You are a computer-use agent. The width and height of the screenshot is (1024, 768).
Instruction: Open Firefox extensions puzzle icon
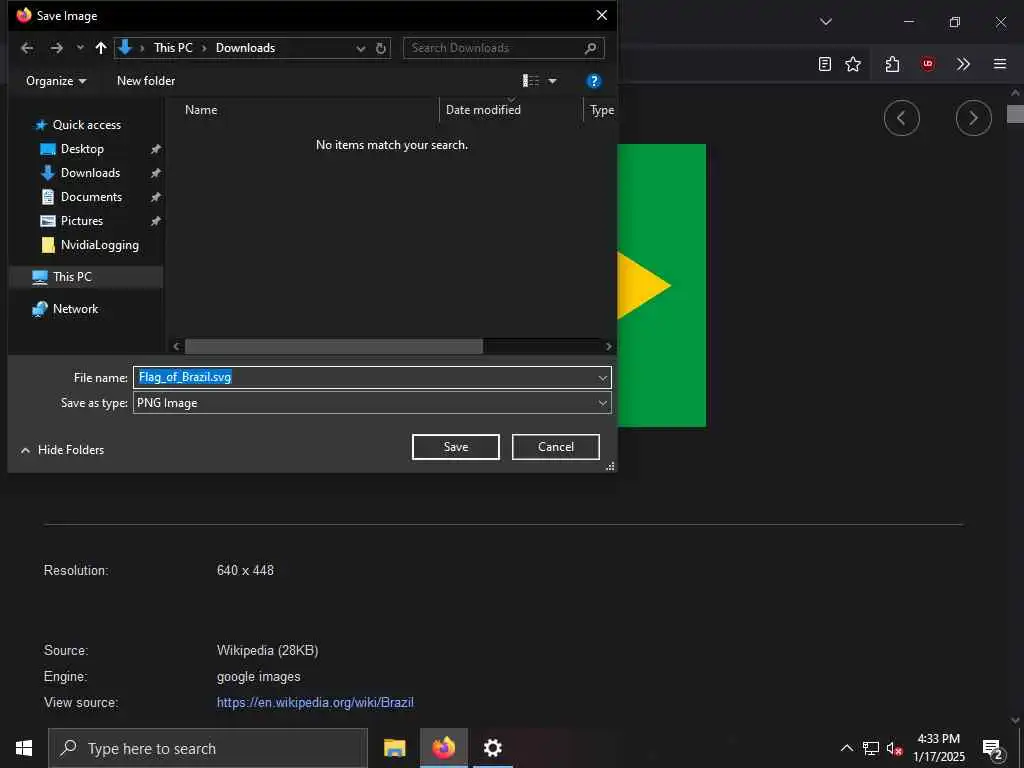[x=892, y=64]
